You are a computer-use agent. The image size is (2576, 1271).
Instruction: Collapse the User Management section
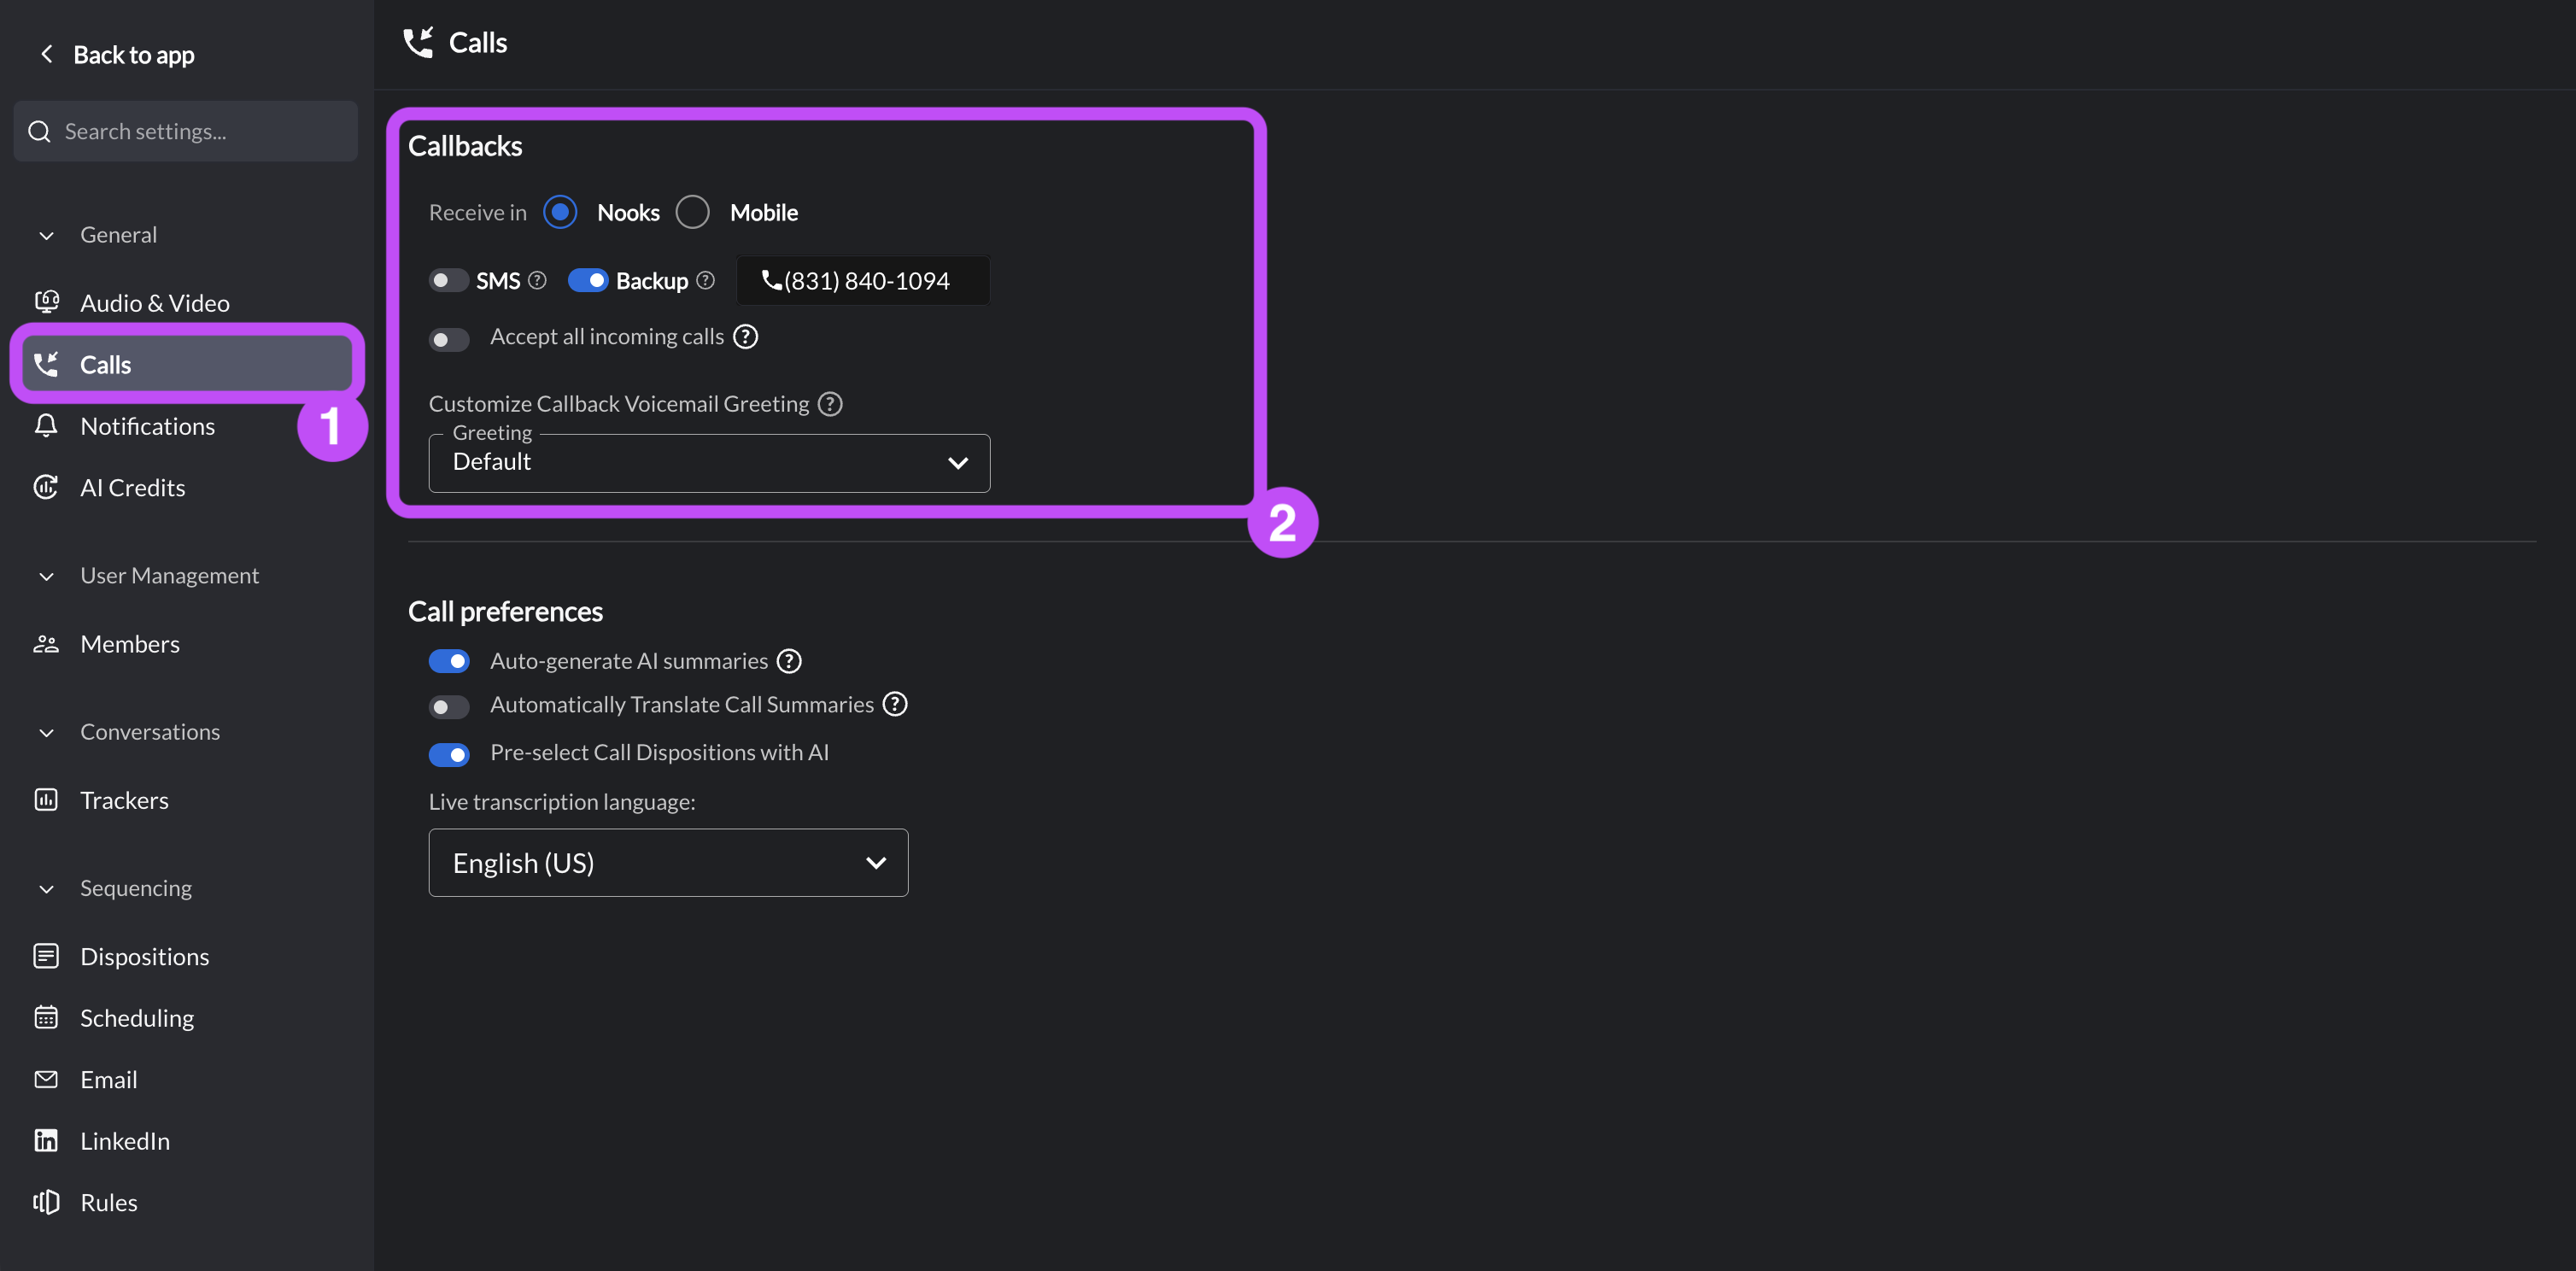tap(46, 576)
